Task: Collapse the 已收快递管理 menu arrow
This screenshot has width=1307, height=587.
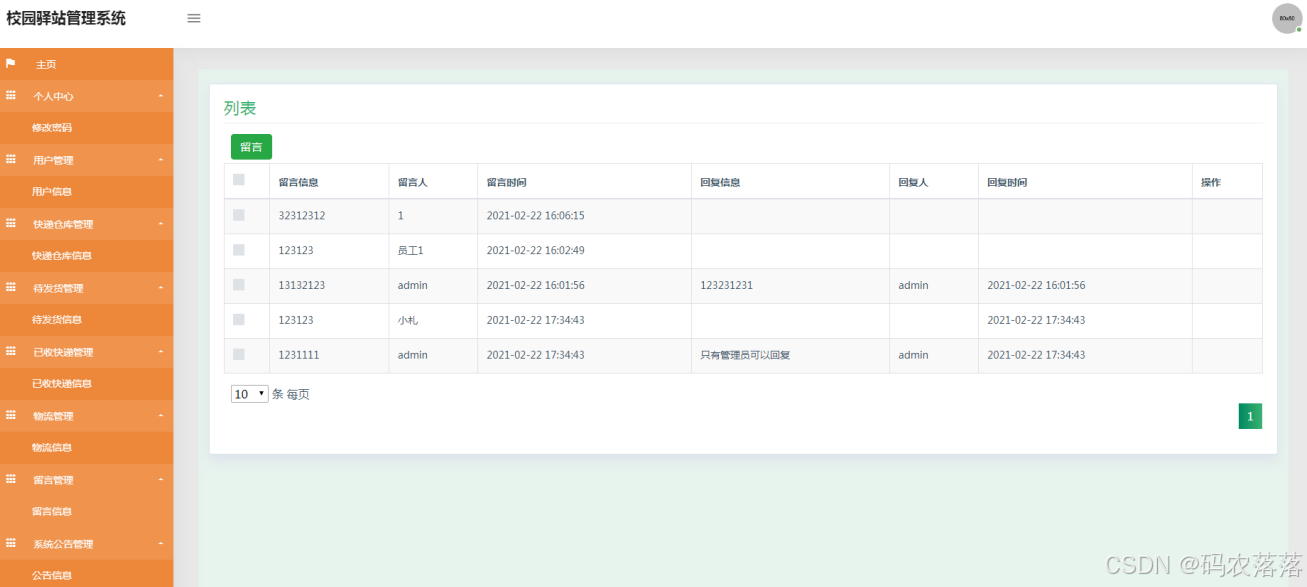Action: [161, 352]
